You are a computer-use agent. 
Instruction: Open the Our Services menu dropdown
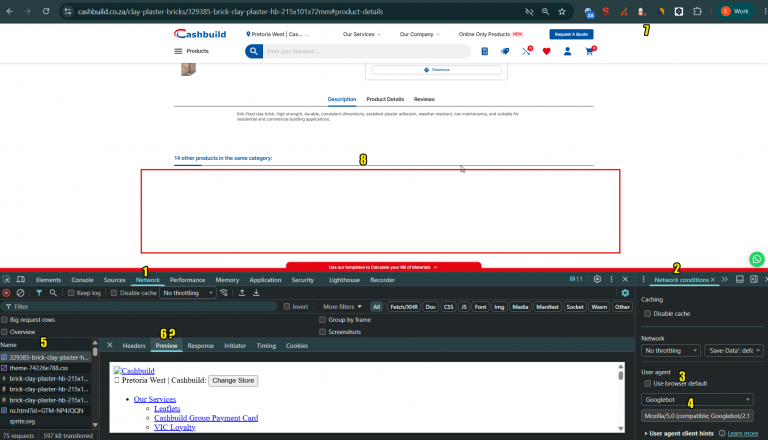click(x=361, y=34)
